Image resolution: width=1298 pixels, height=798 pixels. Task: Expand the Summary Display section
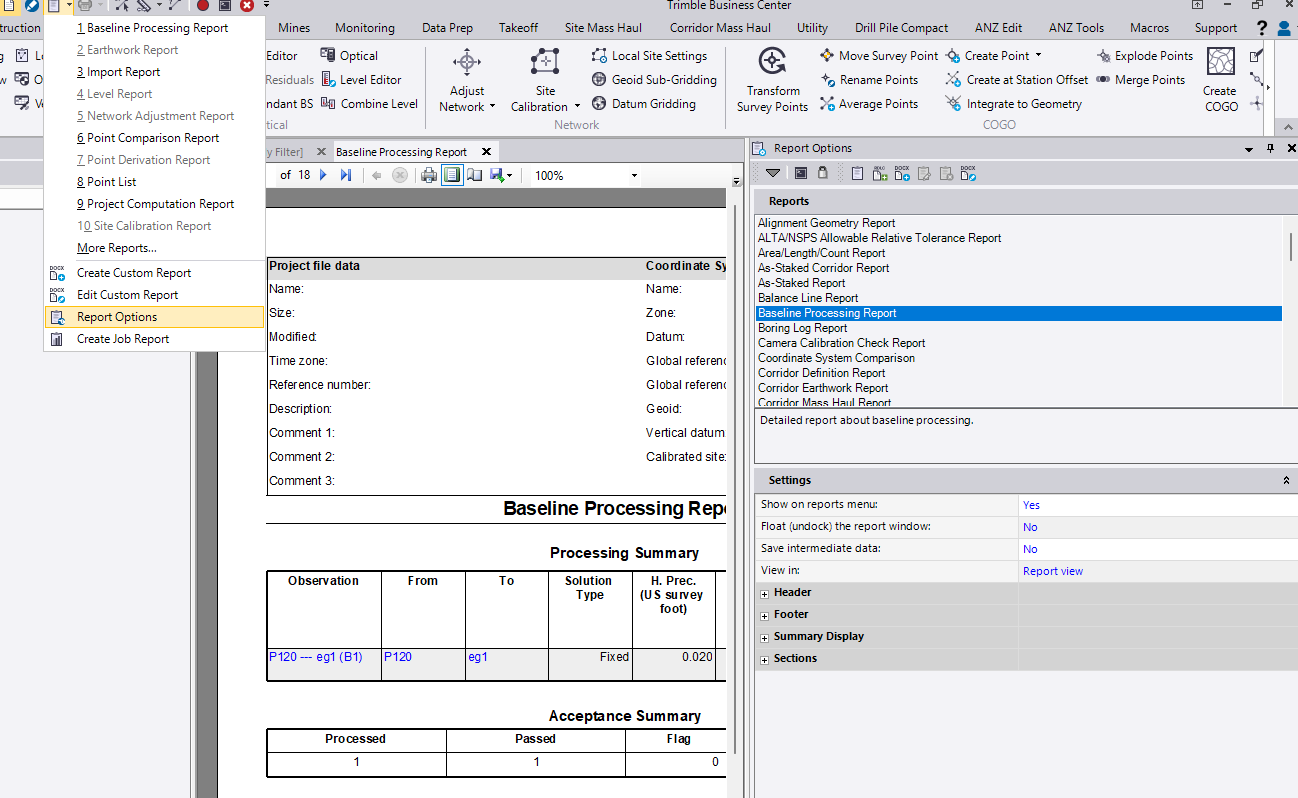point(765,637)
